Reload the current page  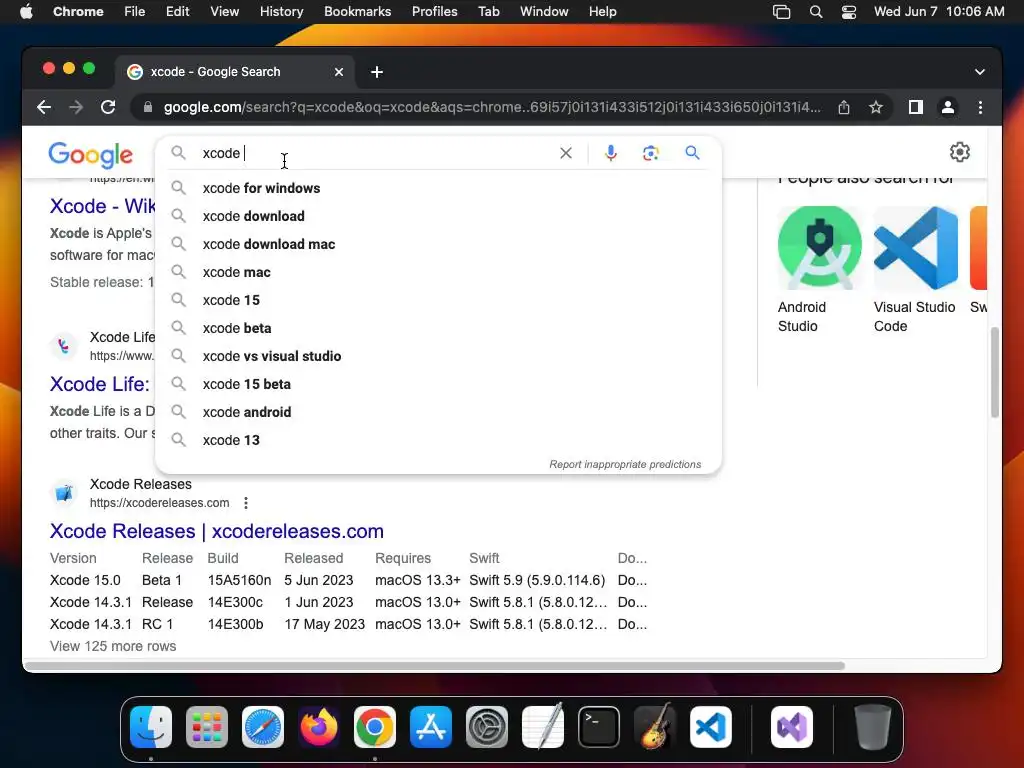(x=108, y=107)
